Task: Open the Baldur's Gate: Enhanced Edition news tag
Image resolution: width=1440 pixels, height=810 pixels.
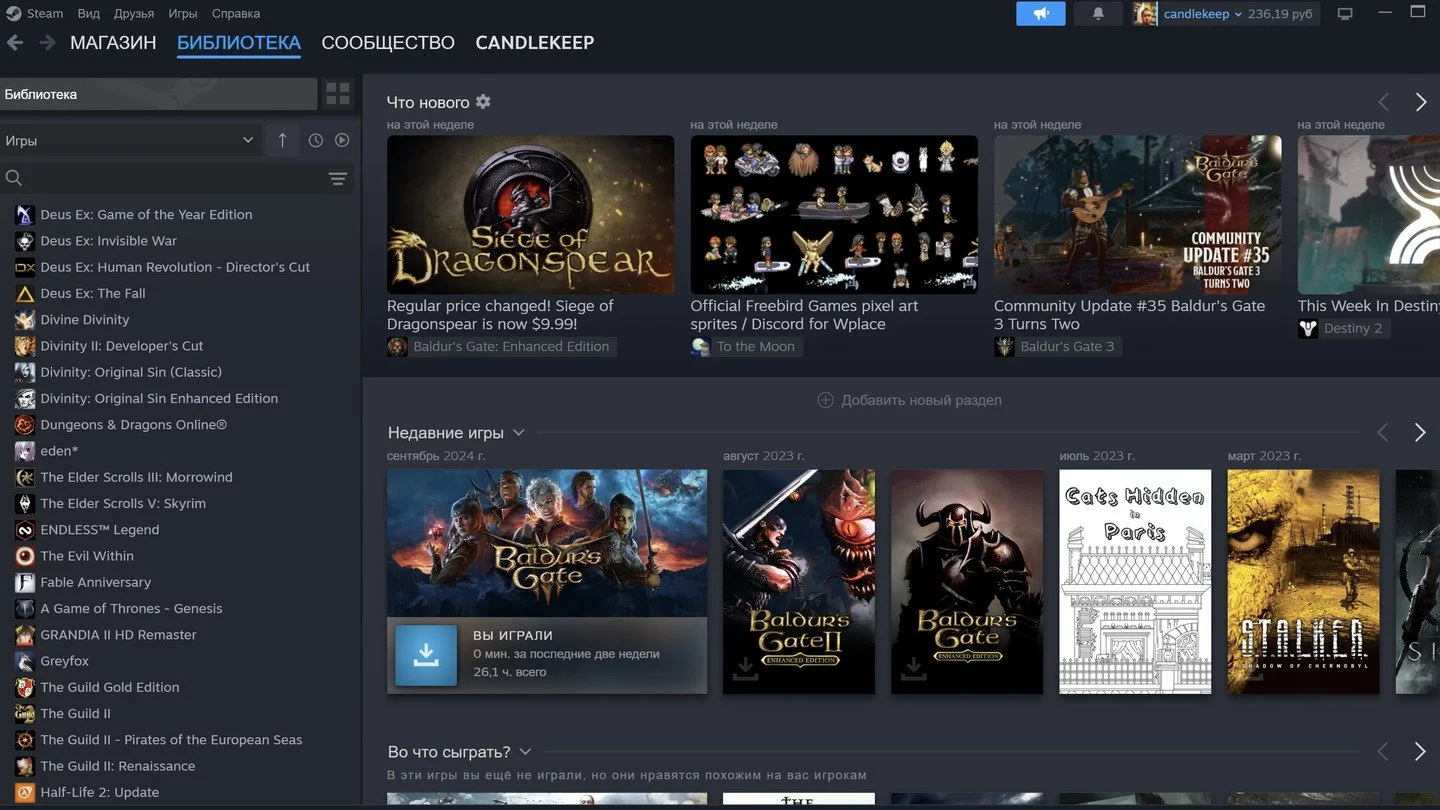Action: click(x=501, y=347)
